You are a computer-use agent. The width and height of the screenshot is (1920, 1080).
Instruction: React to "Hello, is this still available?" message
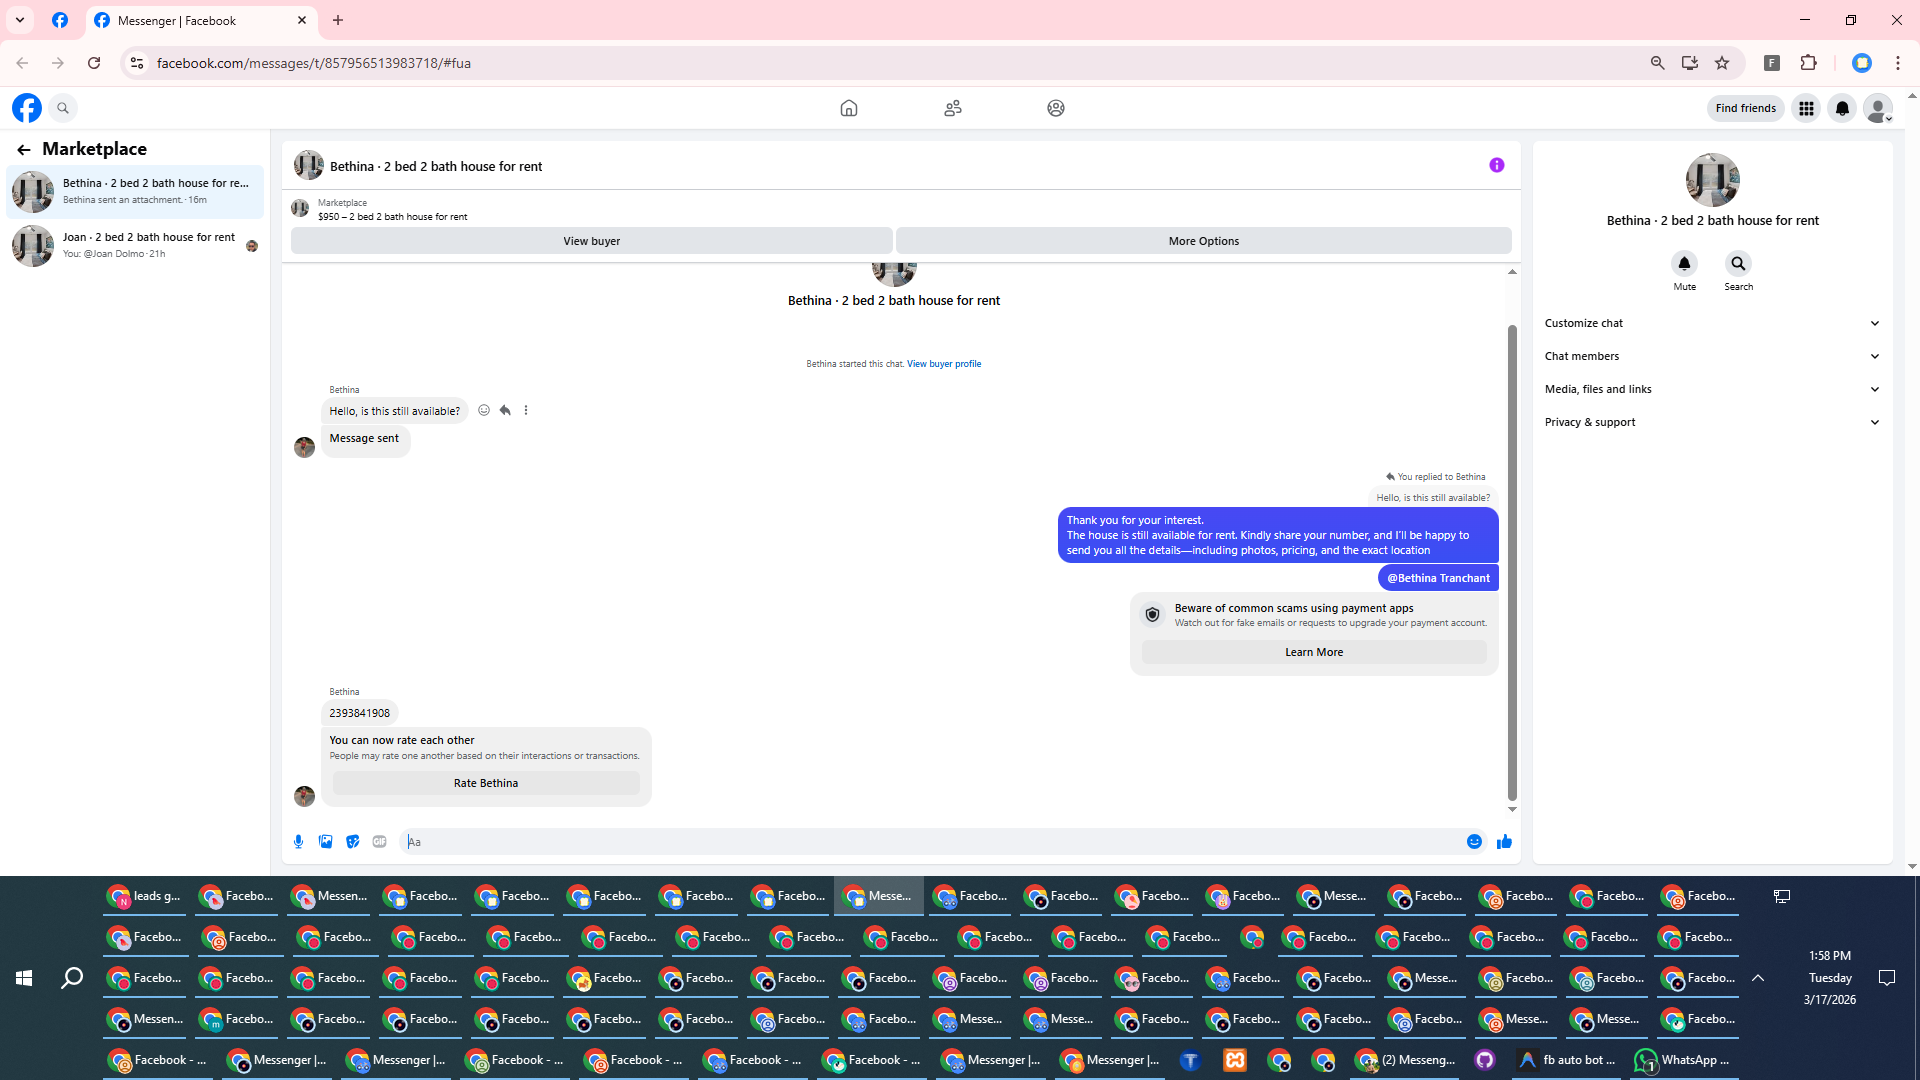click(484, 410)
